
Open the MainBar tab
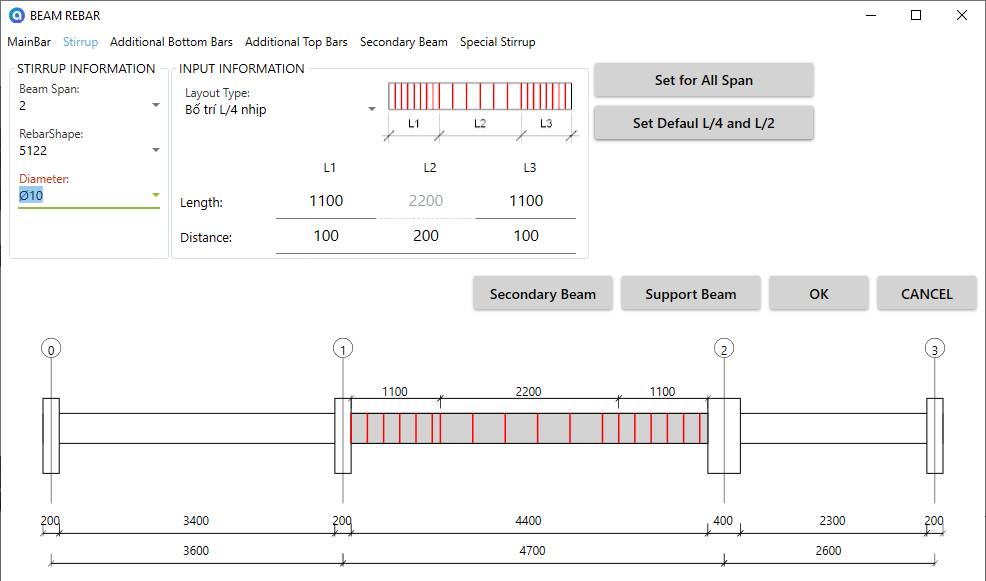(x=29, y=42)
